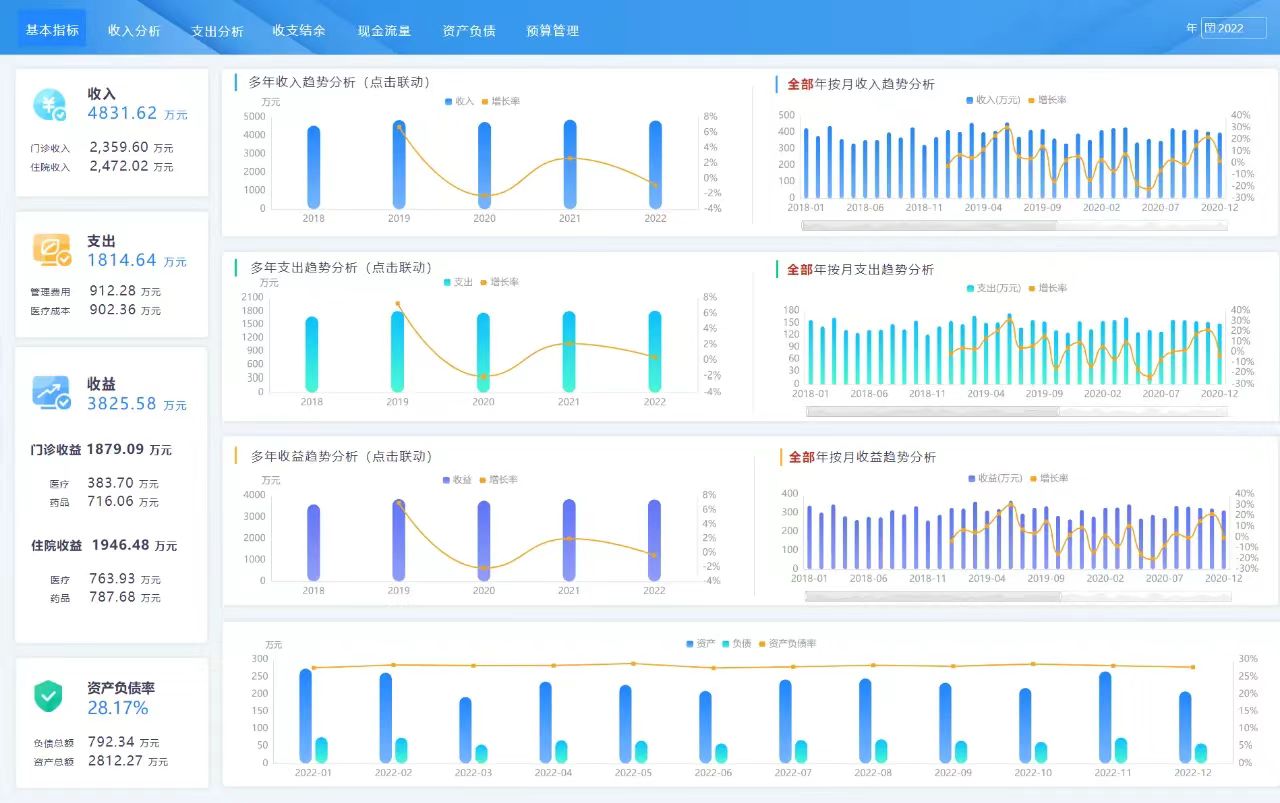Screen dimensions: 1280x803
Task: Click the 住院收入 value 2,472.02
Action: (119, 166)
